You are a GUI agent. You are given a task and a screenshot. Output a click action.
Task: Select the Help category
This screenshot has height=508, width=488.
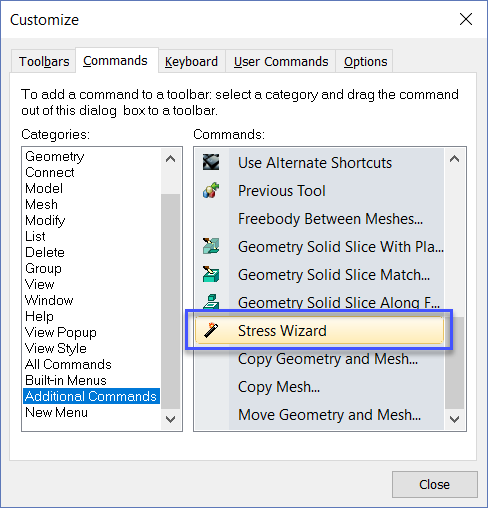91,316
